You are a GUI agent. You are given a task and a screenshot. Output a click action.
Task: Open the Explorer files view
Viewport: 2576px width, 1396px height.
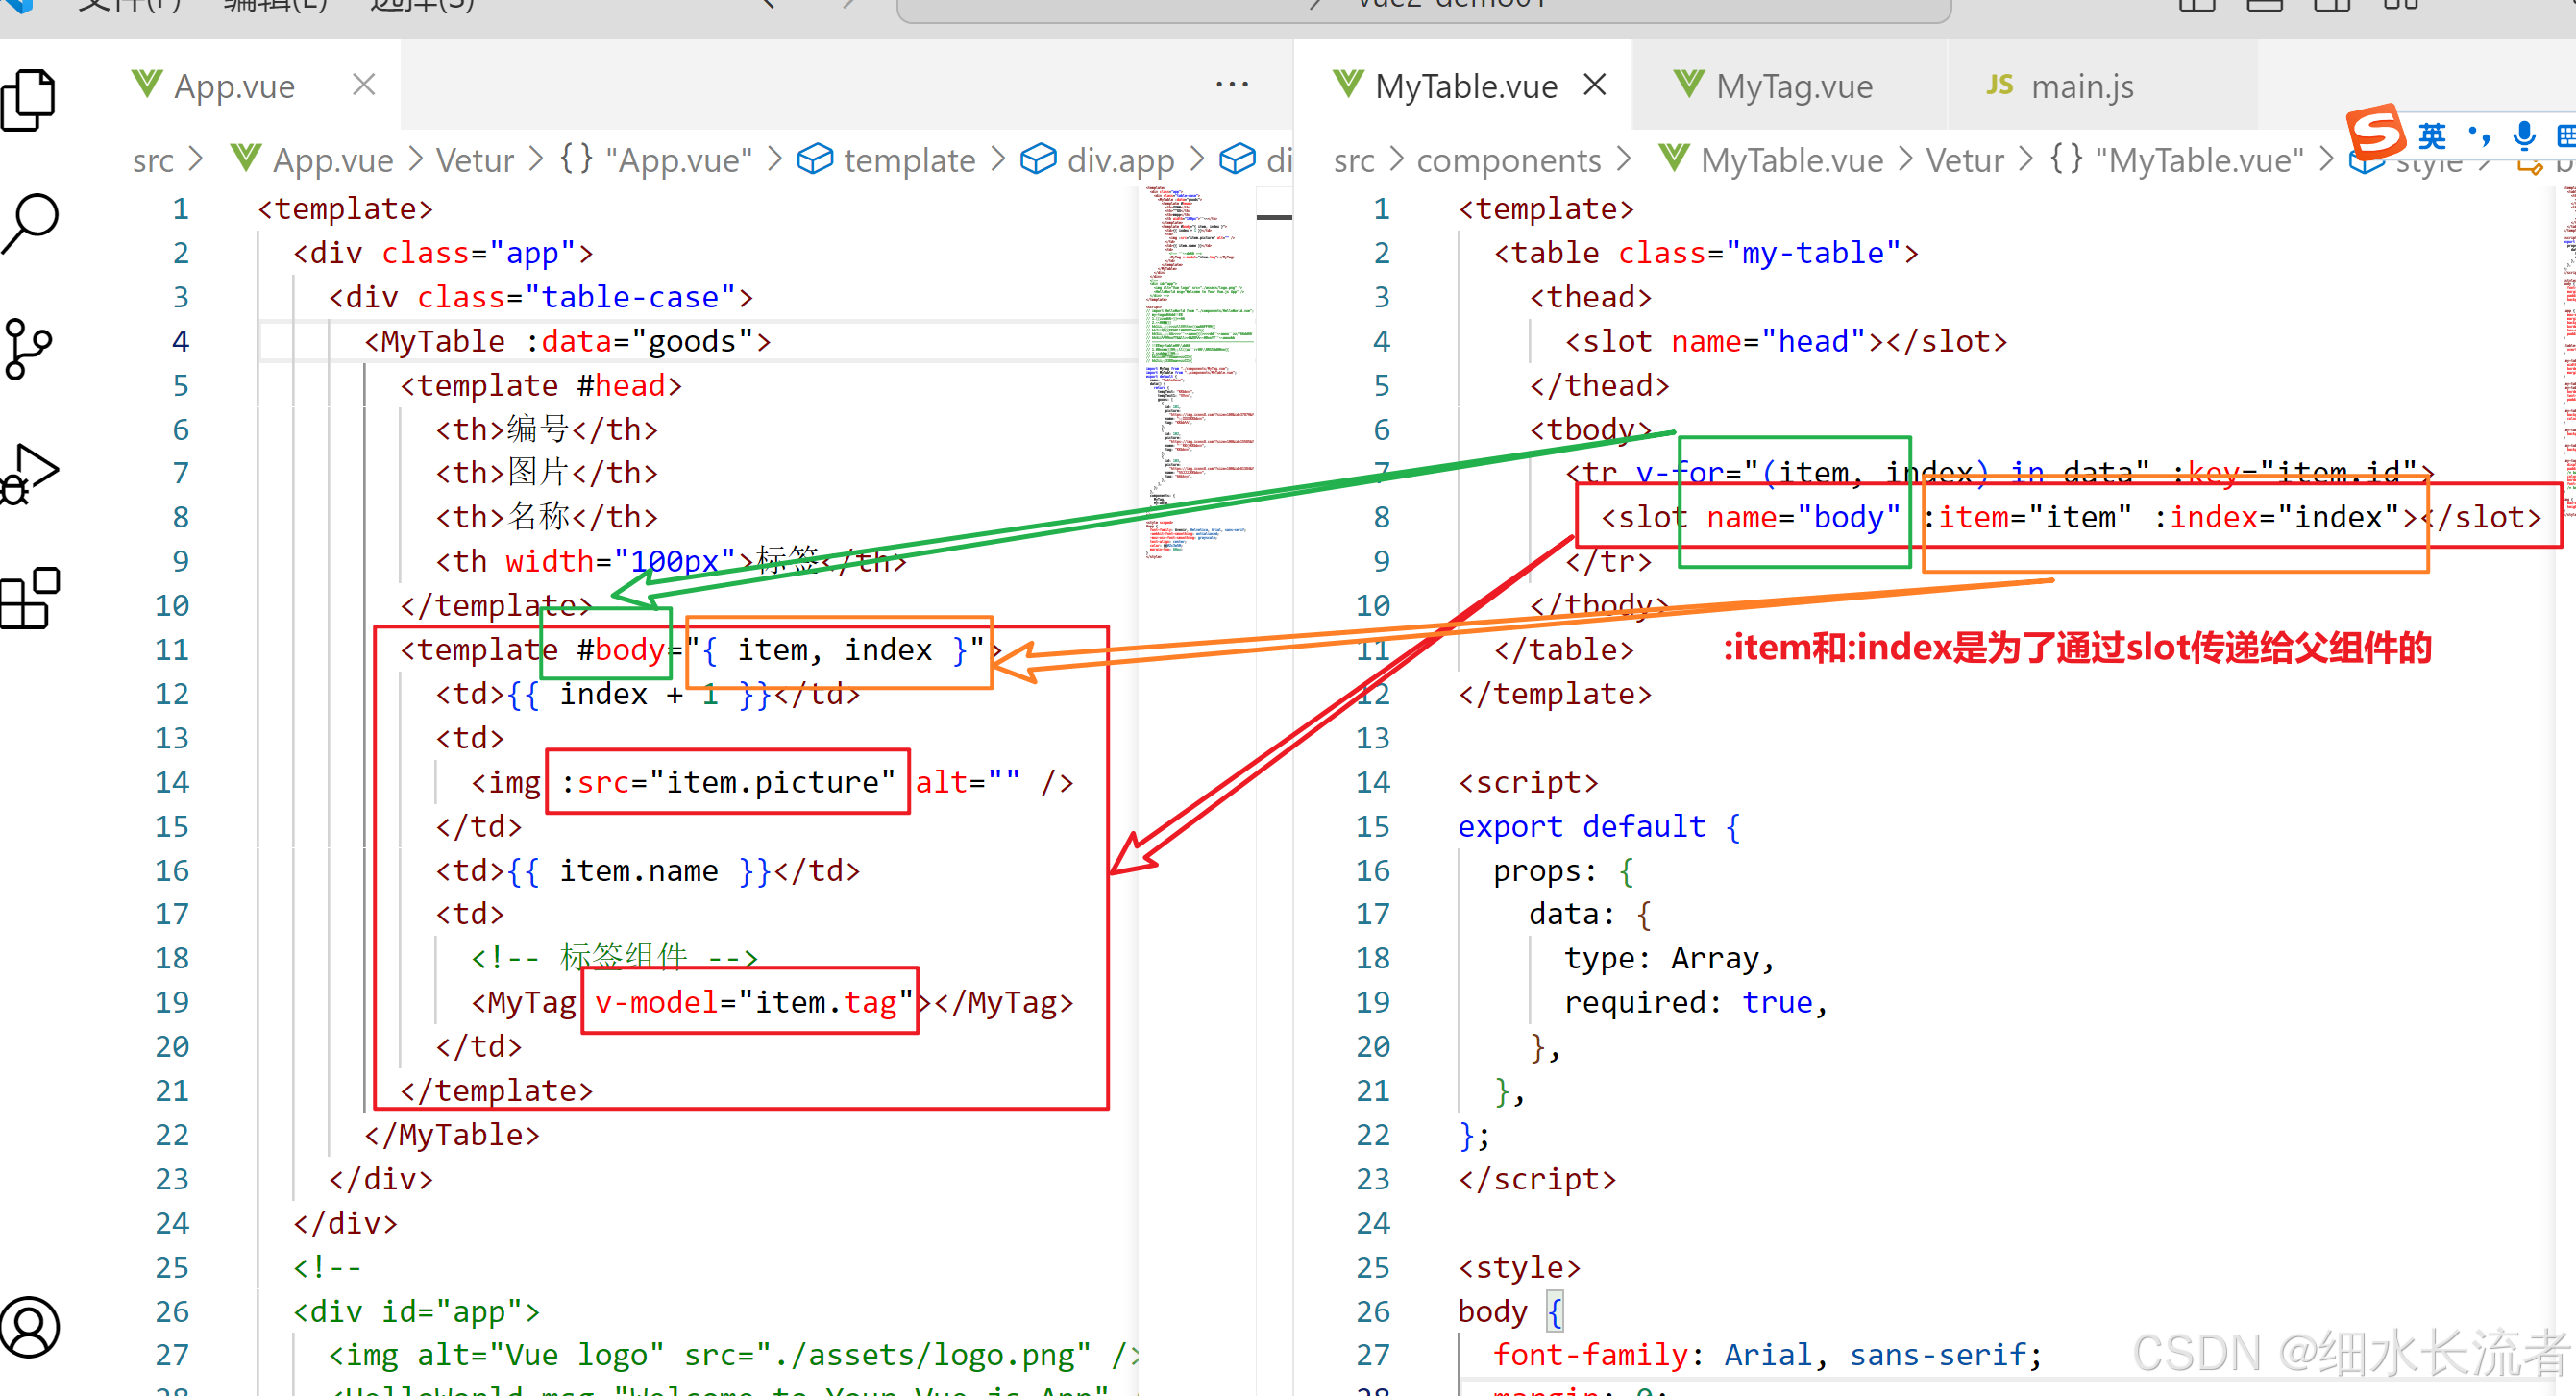pos(30,100)
